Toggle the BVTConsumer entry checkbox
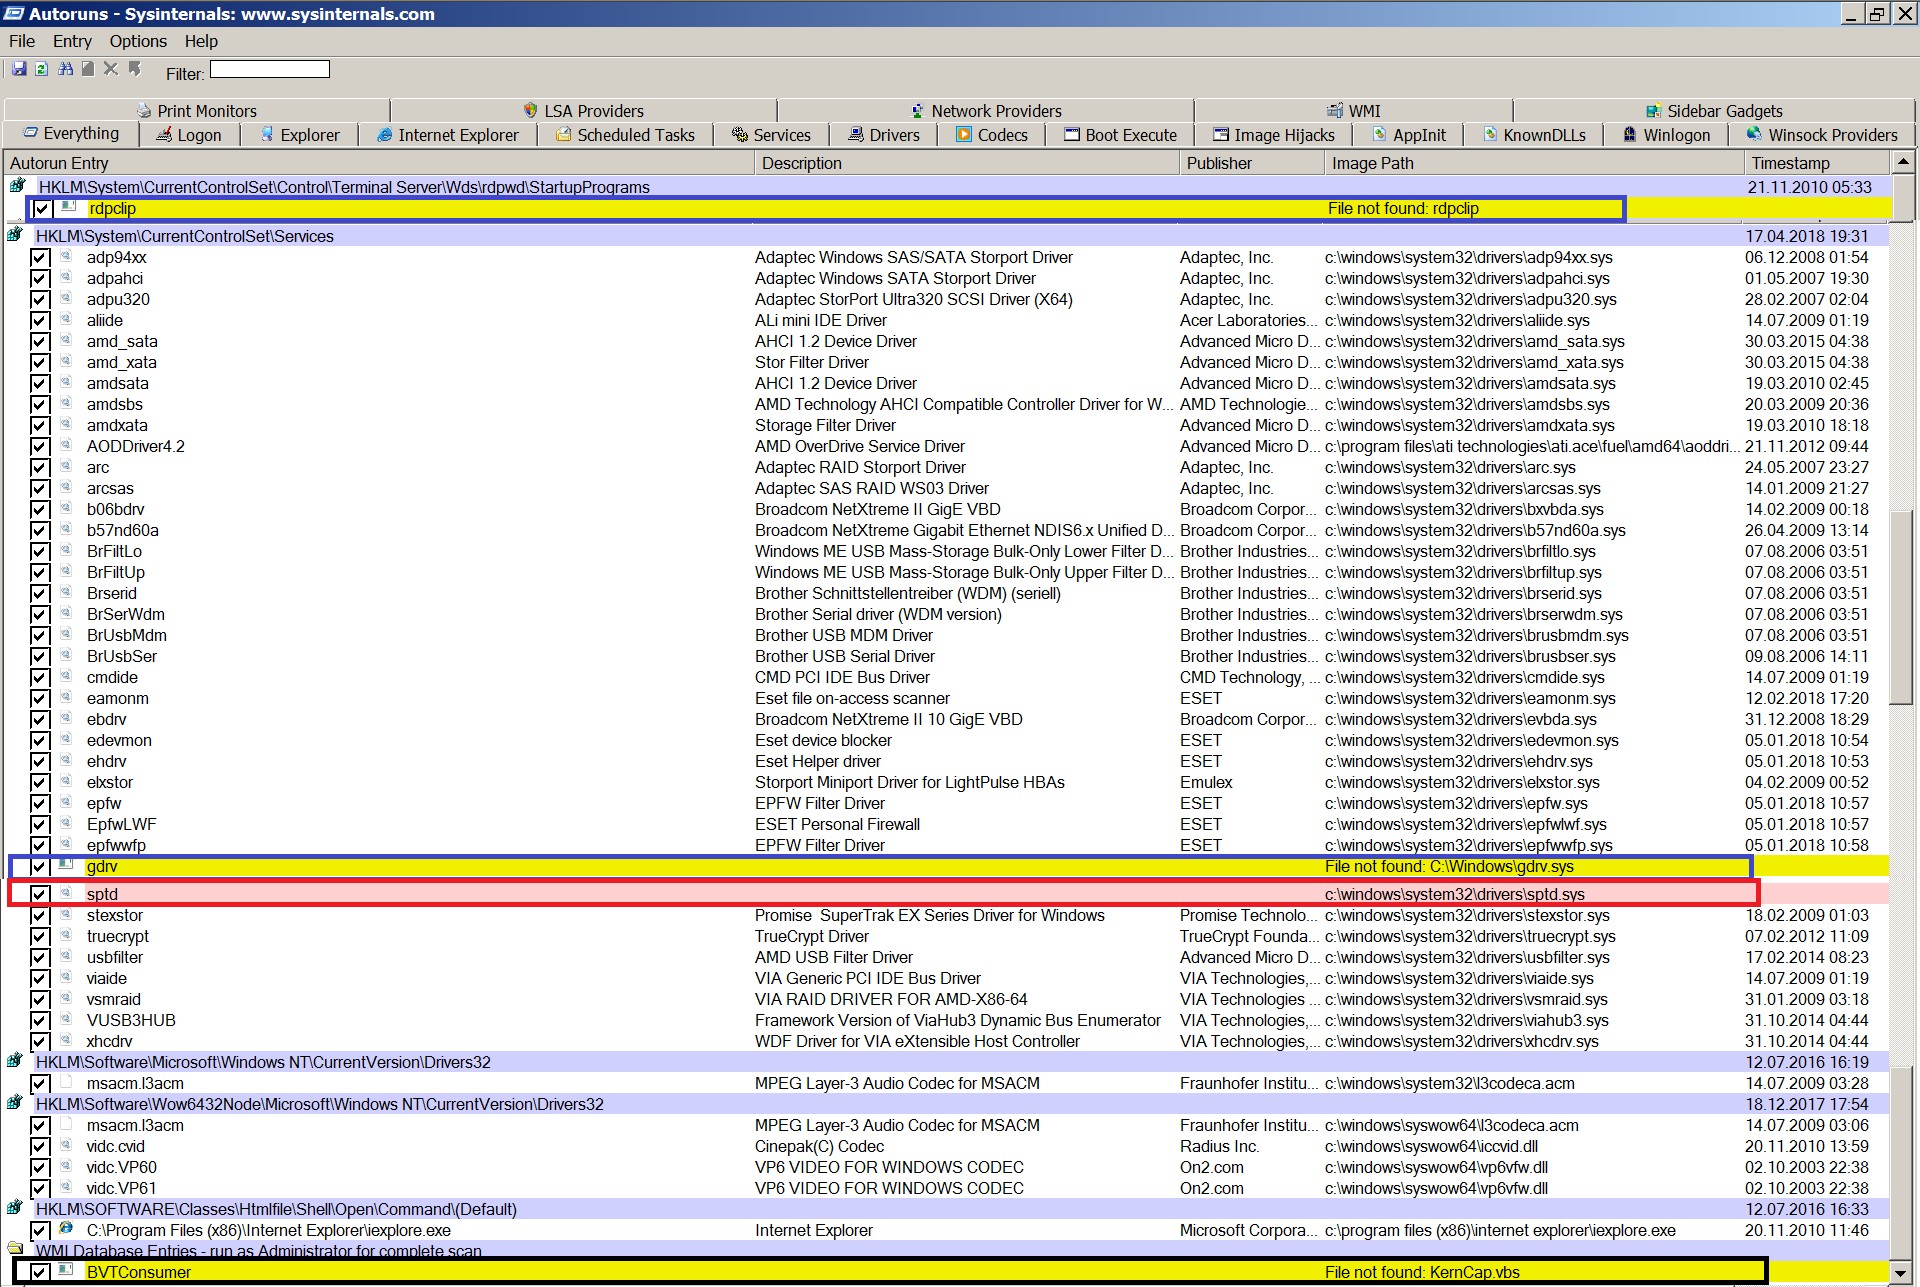This screenshot has height=1287, width=1920. (x=40, y=1272)
